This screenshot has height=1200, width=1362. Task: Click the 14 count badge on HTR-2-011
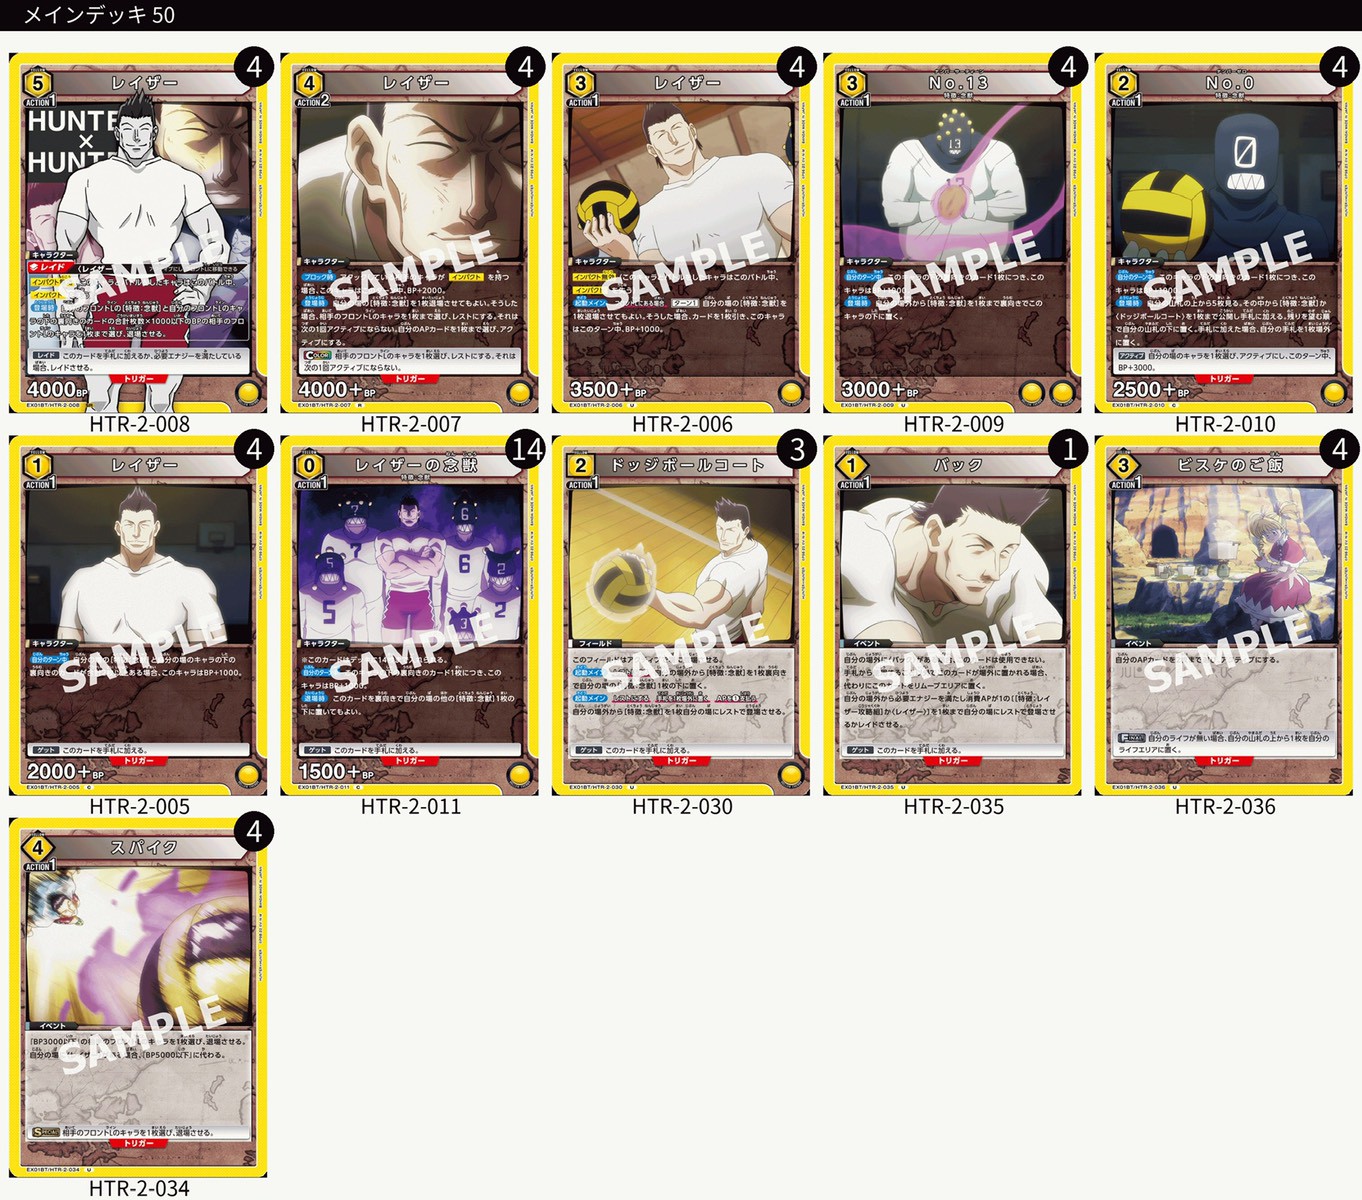point(526,450)
